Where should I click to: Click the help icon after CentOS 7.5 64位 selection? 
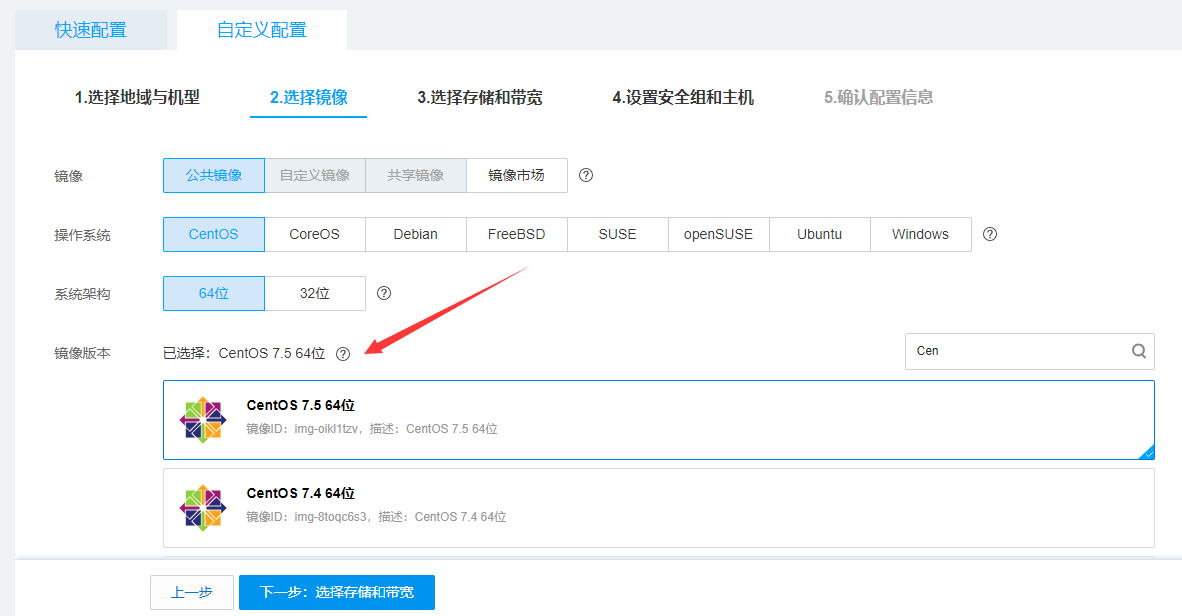(343, 353)
